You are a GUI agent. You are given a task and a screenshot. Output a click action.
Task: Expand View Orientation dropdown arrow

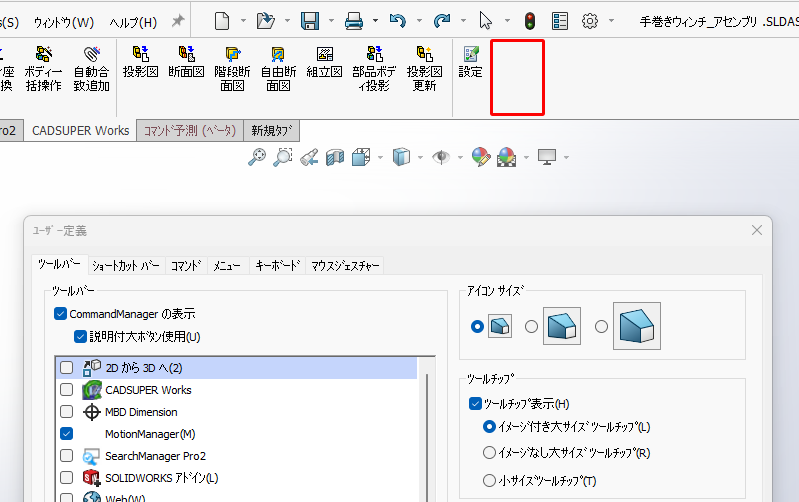pos(380,157)
